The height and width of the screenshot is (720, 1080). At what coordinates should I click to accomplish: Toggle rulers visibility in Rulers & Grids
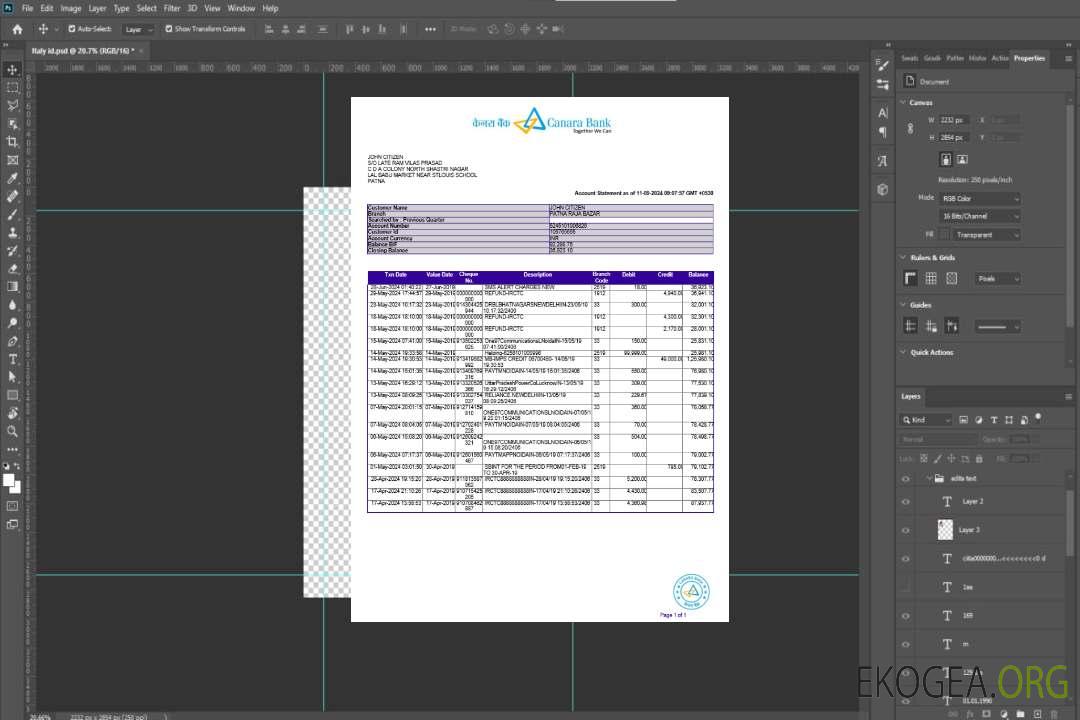tap(911, 278)
